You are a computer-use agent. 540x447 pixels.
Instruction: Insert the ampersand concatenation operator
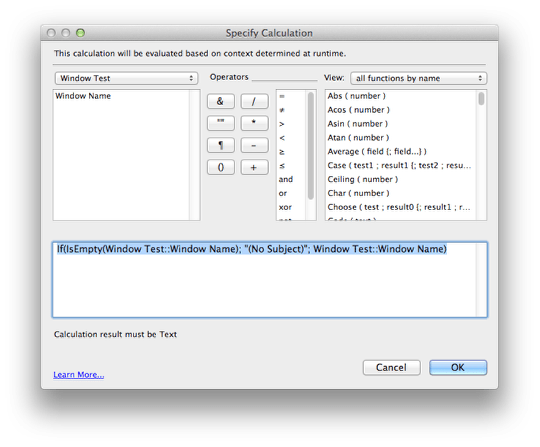click(x=220, y=101)
